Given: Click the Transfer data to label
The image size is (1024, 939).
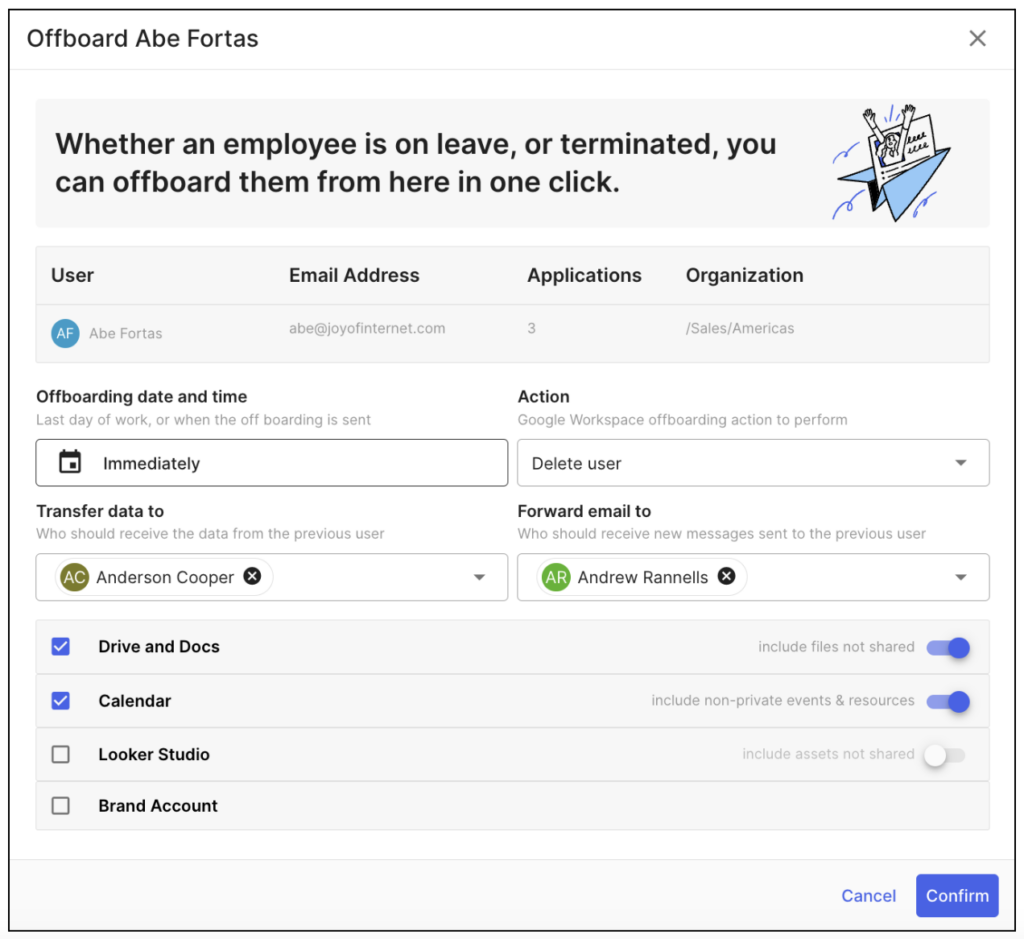Looking at the screenshot, I should pos(100,511).
